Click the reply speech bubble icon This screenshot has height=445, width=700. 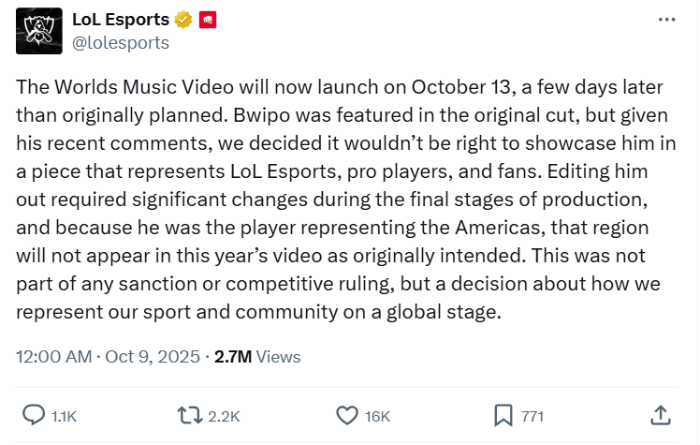coord(33,414)
